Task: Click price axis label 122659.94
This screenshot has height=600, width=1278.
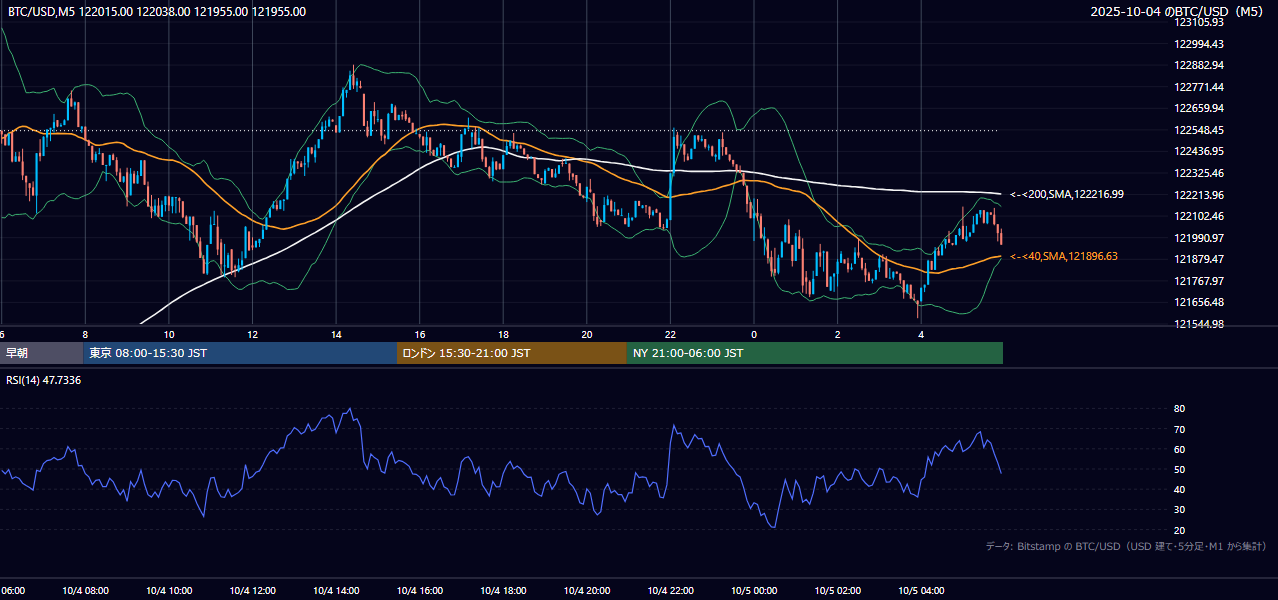Action: [1199, 108]
